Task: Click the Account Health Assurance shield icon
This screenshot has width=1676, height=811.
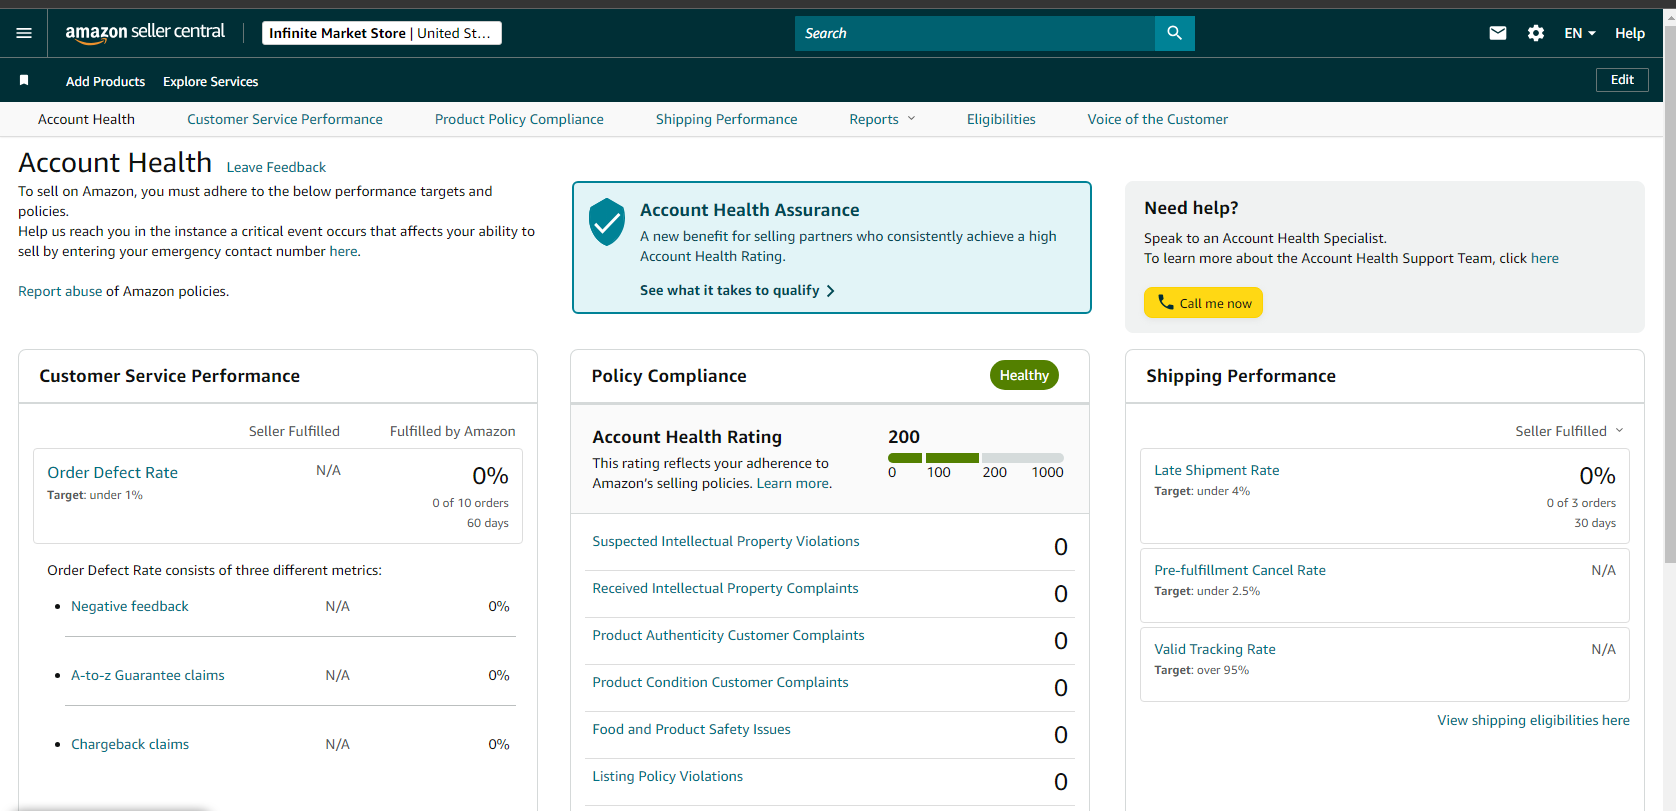Action: tap(607, 222)
